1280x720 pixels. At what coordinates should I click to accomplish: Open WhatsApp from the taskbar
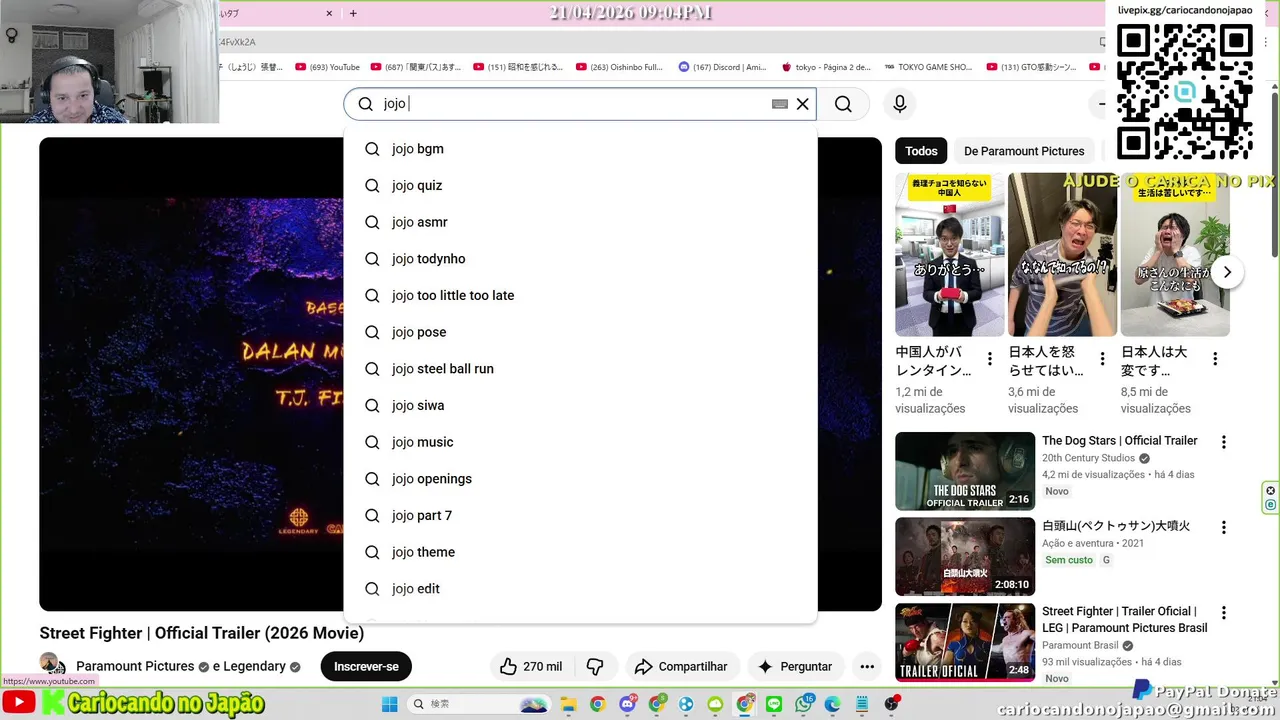[x=803, y=704]
